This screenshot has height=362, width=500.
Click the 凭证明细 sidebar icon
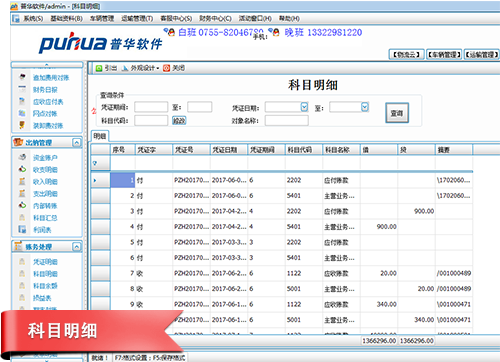pyautogui.click(x=22, y=261)
